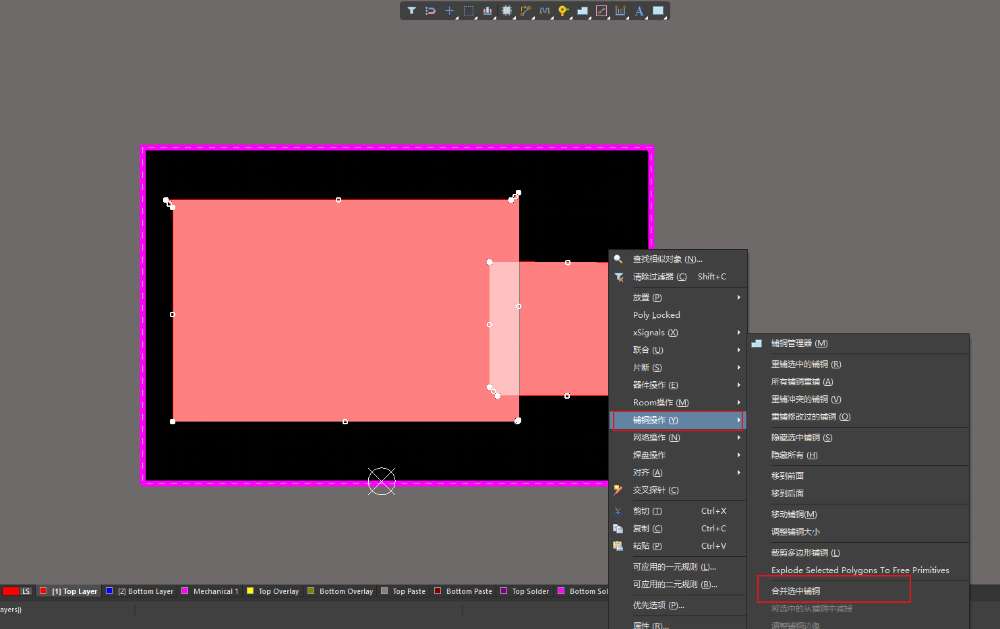Open the align objects toolbar icon
This screenshot has width=1000, height=629.
point(487,11)
